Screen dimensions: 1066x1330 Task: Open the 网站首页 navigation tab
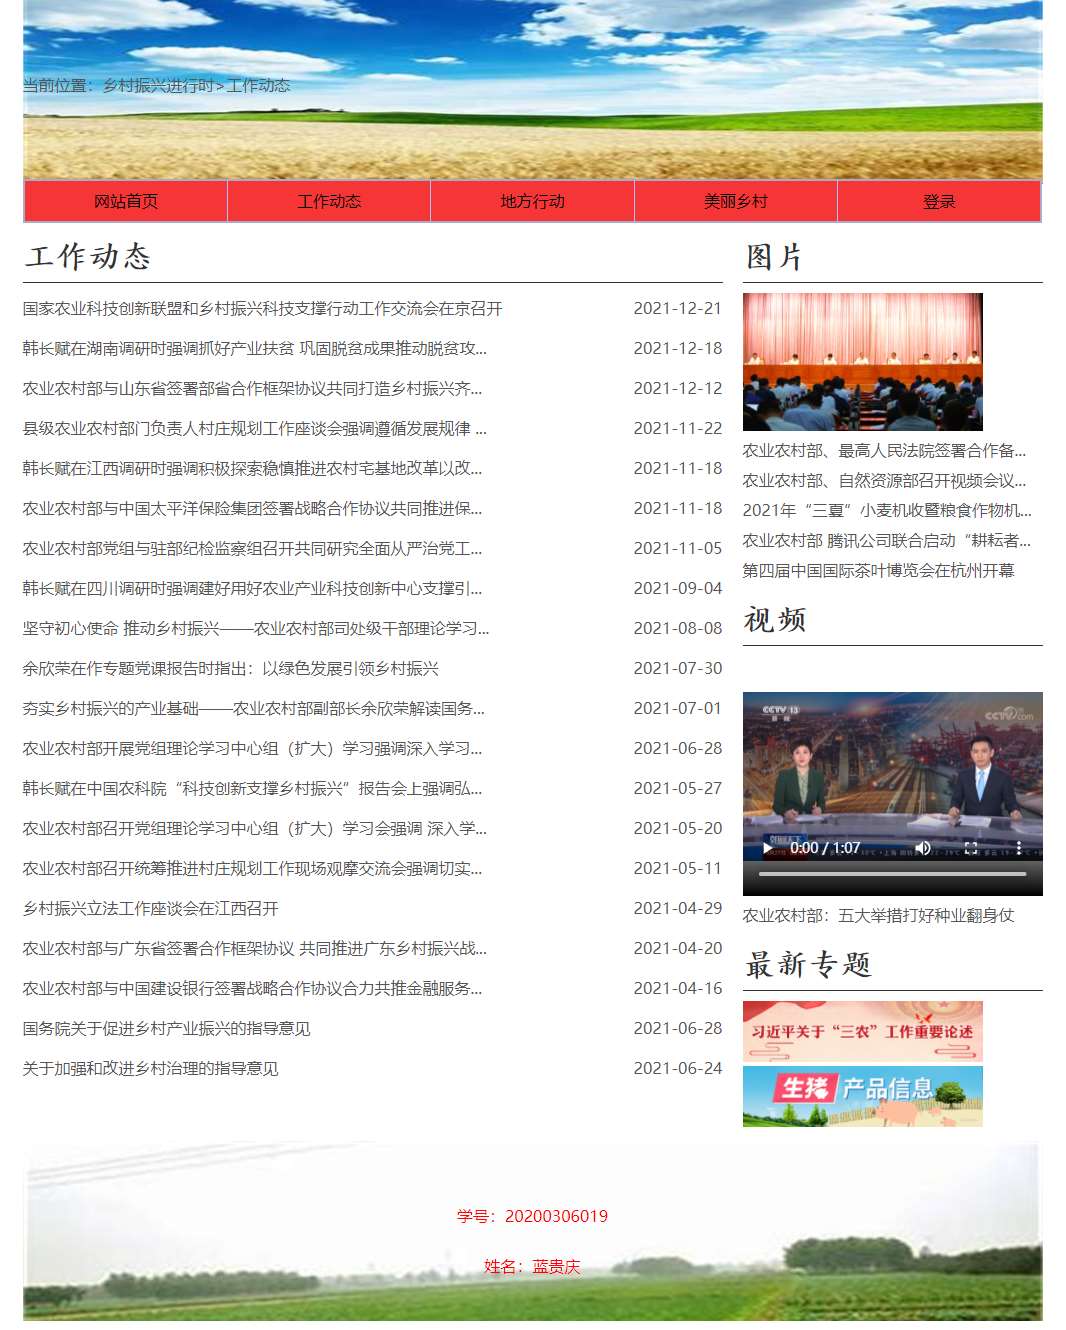pos(126,201)
